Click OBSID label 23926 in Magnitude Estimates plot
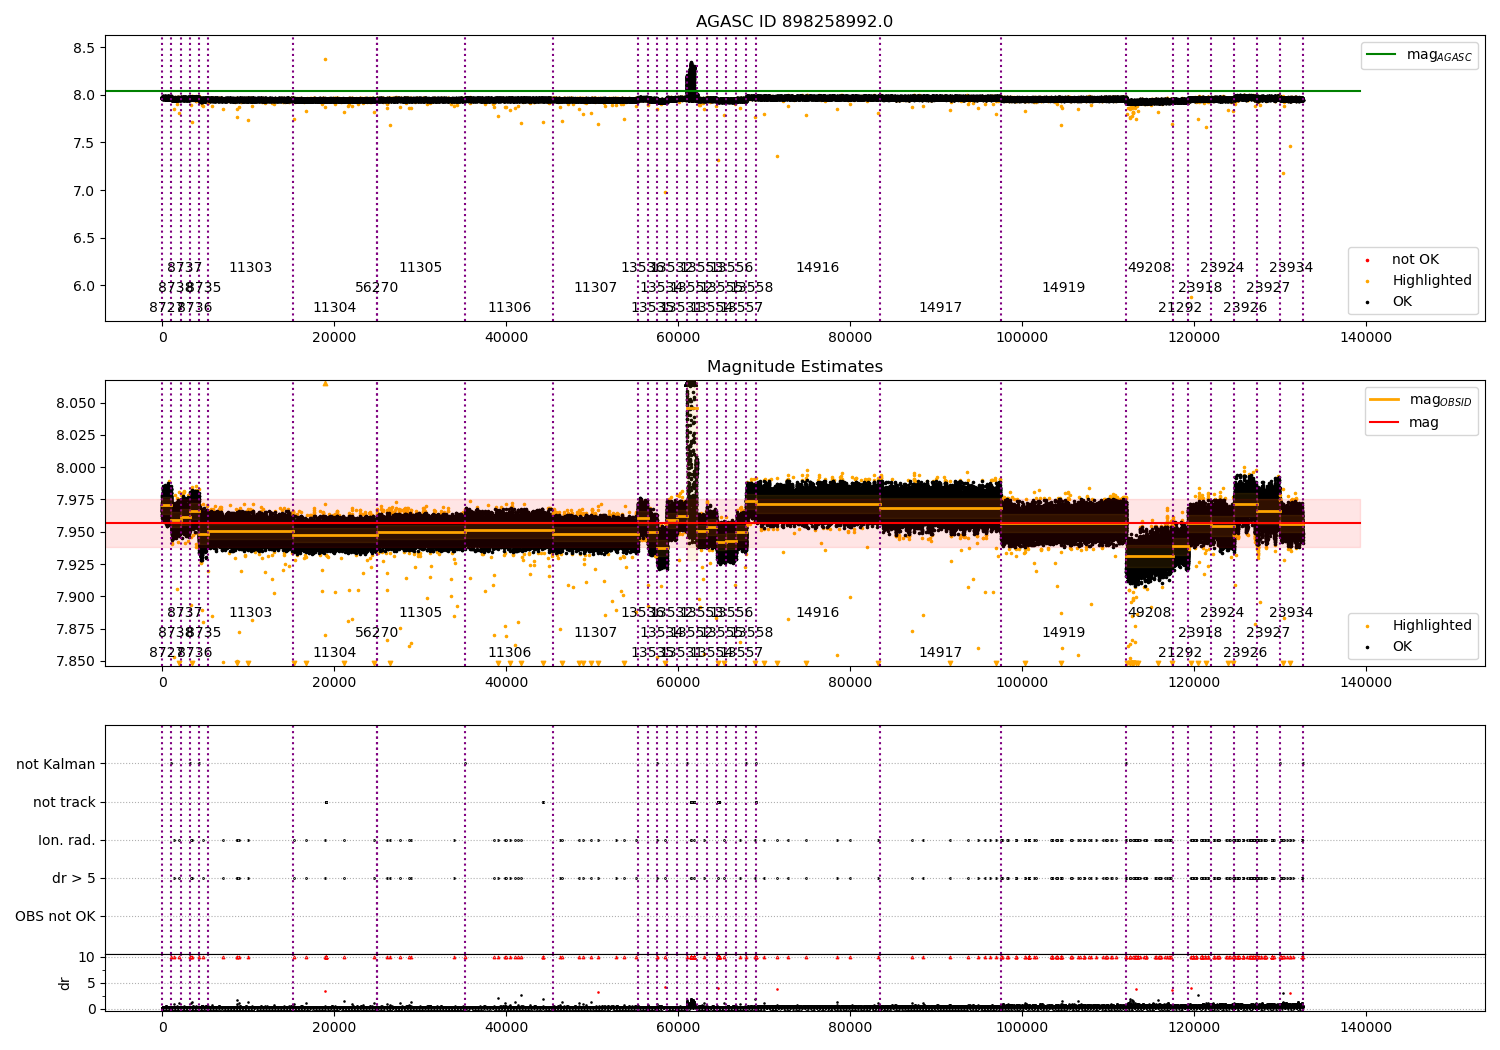The height and width of the screenshot is (1050, 1500). point(1245,653)
